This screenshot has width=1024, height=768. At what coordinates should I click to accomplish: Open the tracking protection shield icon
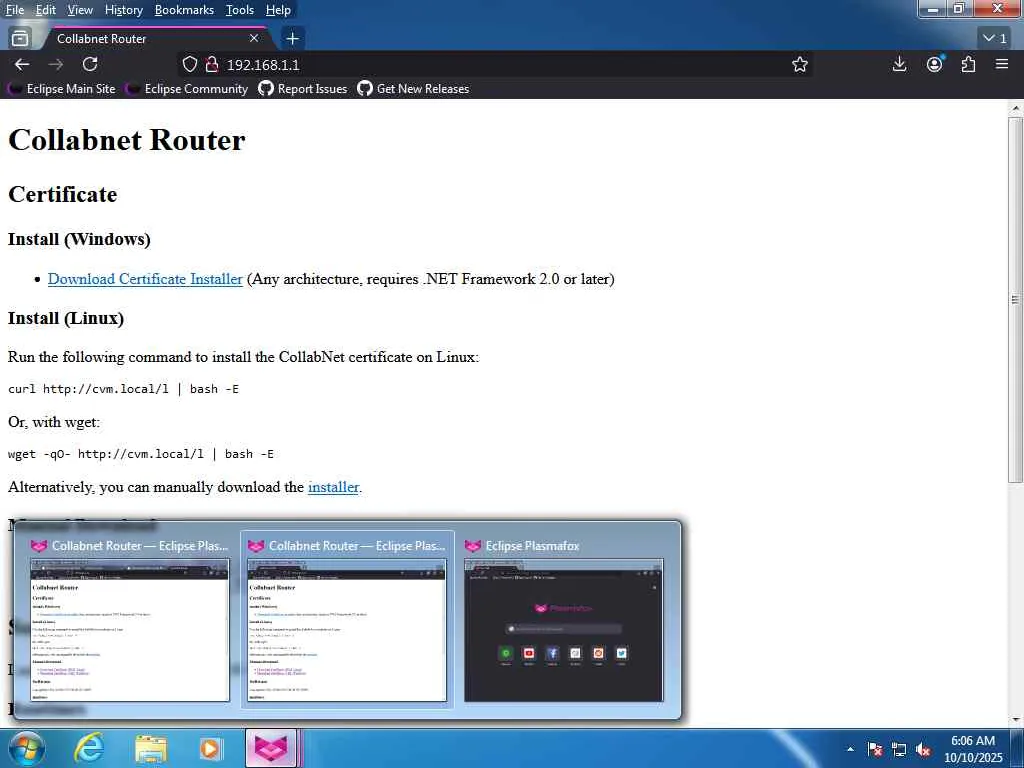(189, 64)
